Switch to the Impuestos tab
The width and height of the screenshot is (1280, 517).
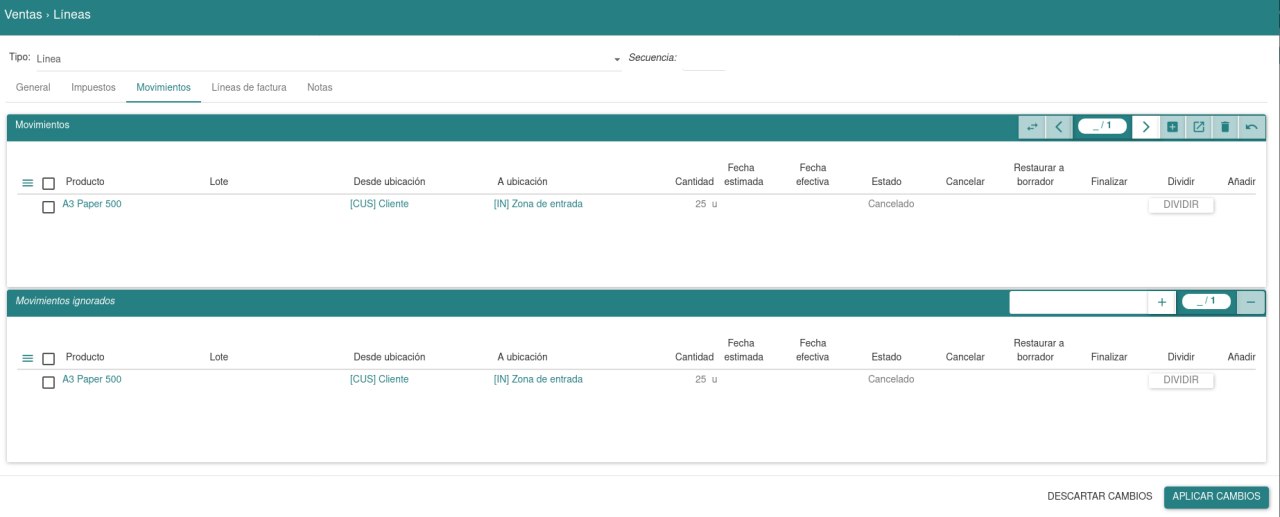[x=93, y=88]
